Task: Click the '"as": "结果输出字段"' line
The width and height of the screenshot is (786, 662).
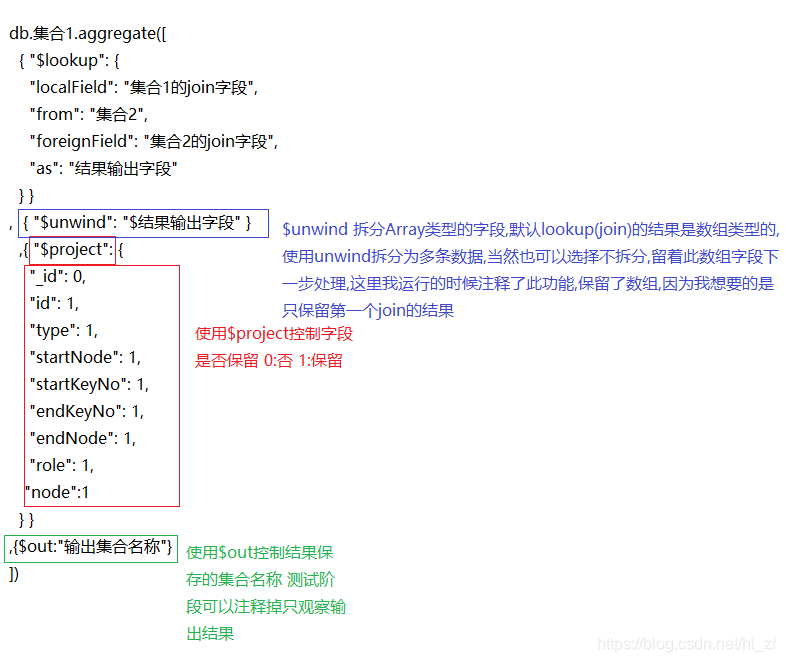Action: click(x=103, y=169)
